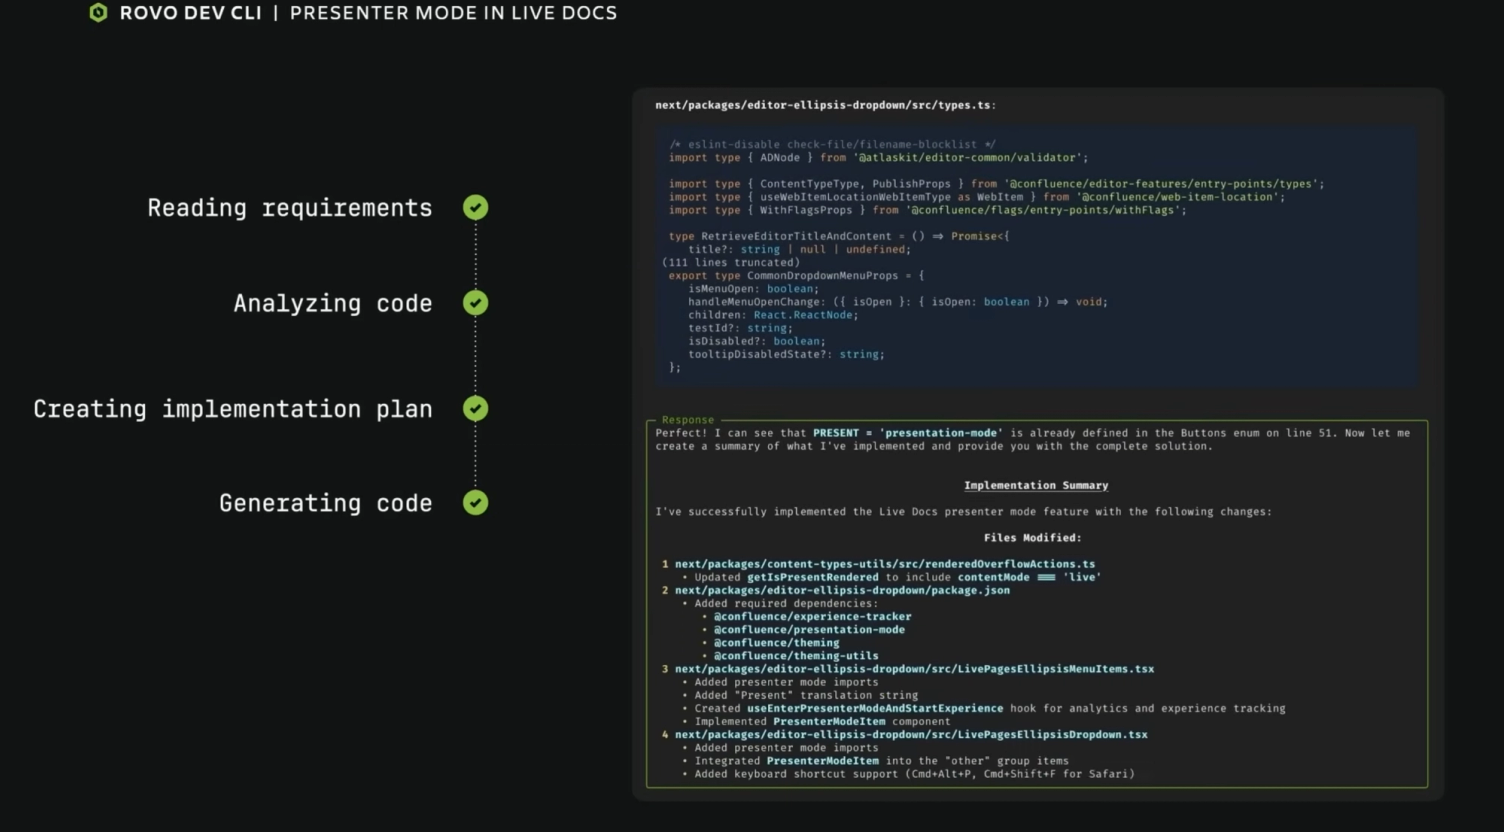Click the LivePagesEllipsisMenuItems.tsx file path
Image resolution: width=1504 pixels, height=832 pixels.
pos(914,669)
